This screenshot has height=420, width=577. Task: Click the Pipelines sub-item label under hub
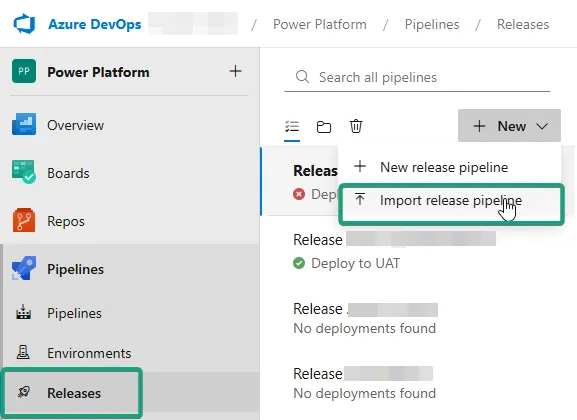coord(74,313)
